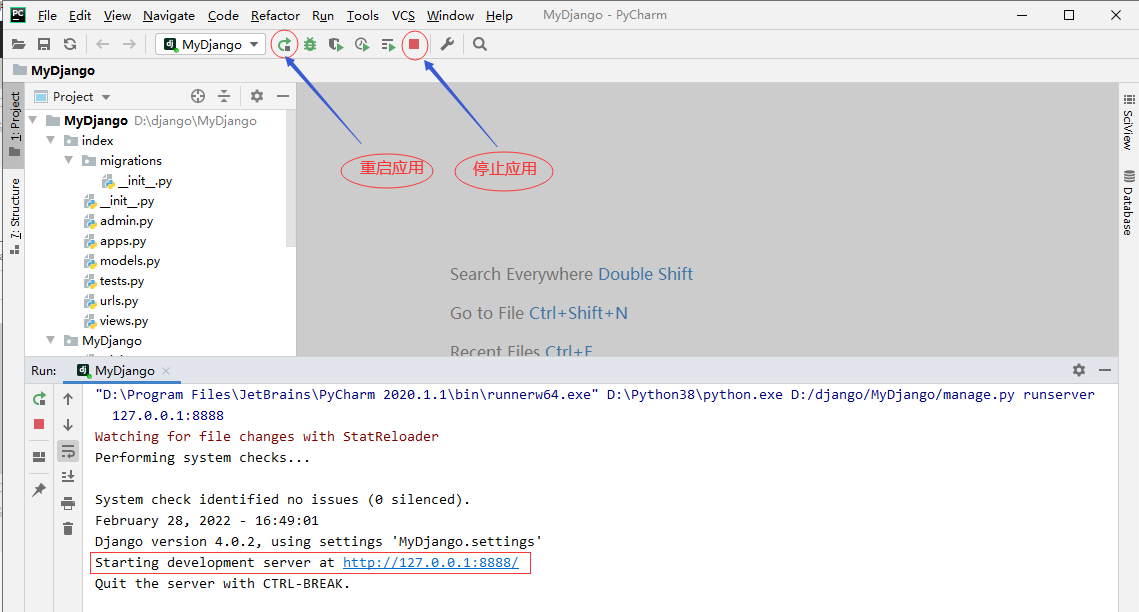Collapse the index folder

(51, 140)
